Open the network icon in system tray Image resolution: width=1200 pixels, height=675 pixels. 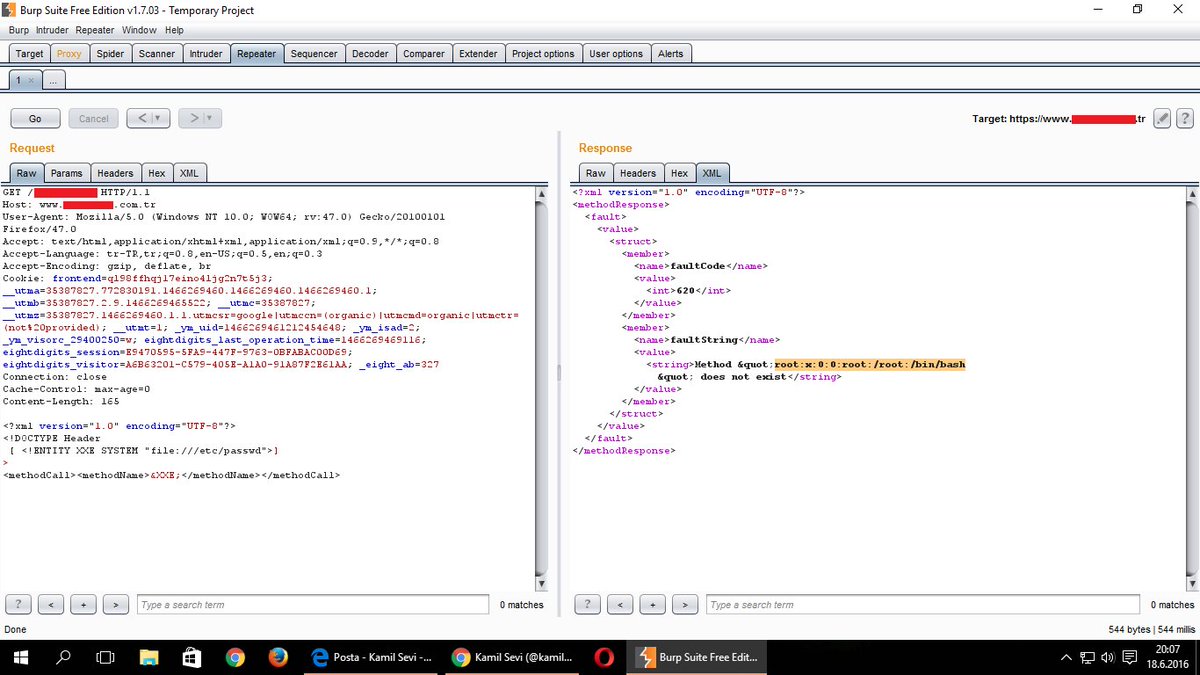tap(1088, 657)
